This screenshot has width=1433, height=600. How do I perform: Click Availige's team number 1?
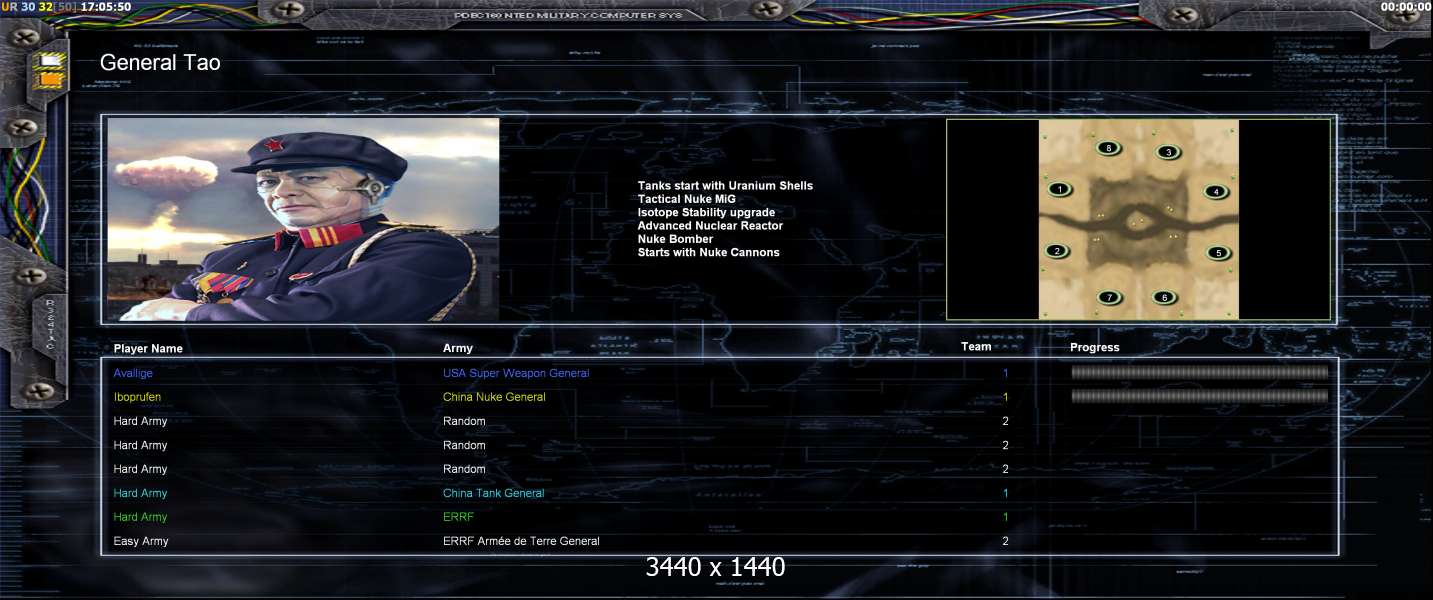click(x=1005, y=373)
